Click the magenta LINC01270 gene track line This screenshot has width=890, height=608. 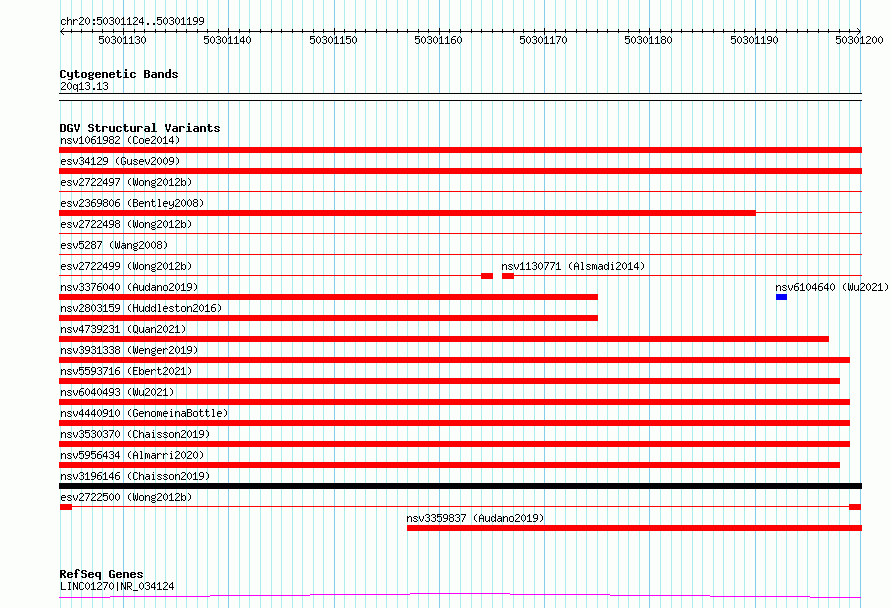click(x=460, y=595)
